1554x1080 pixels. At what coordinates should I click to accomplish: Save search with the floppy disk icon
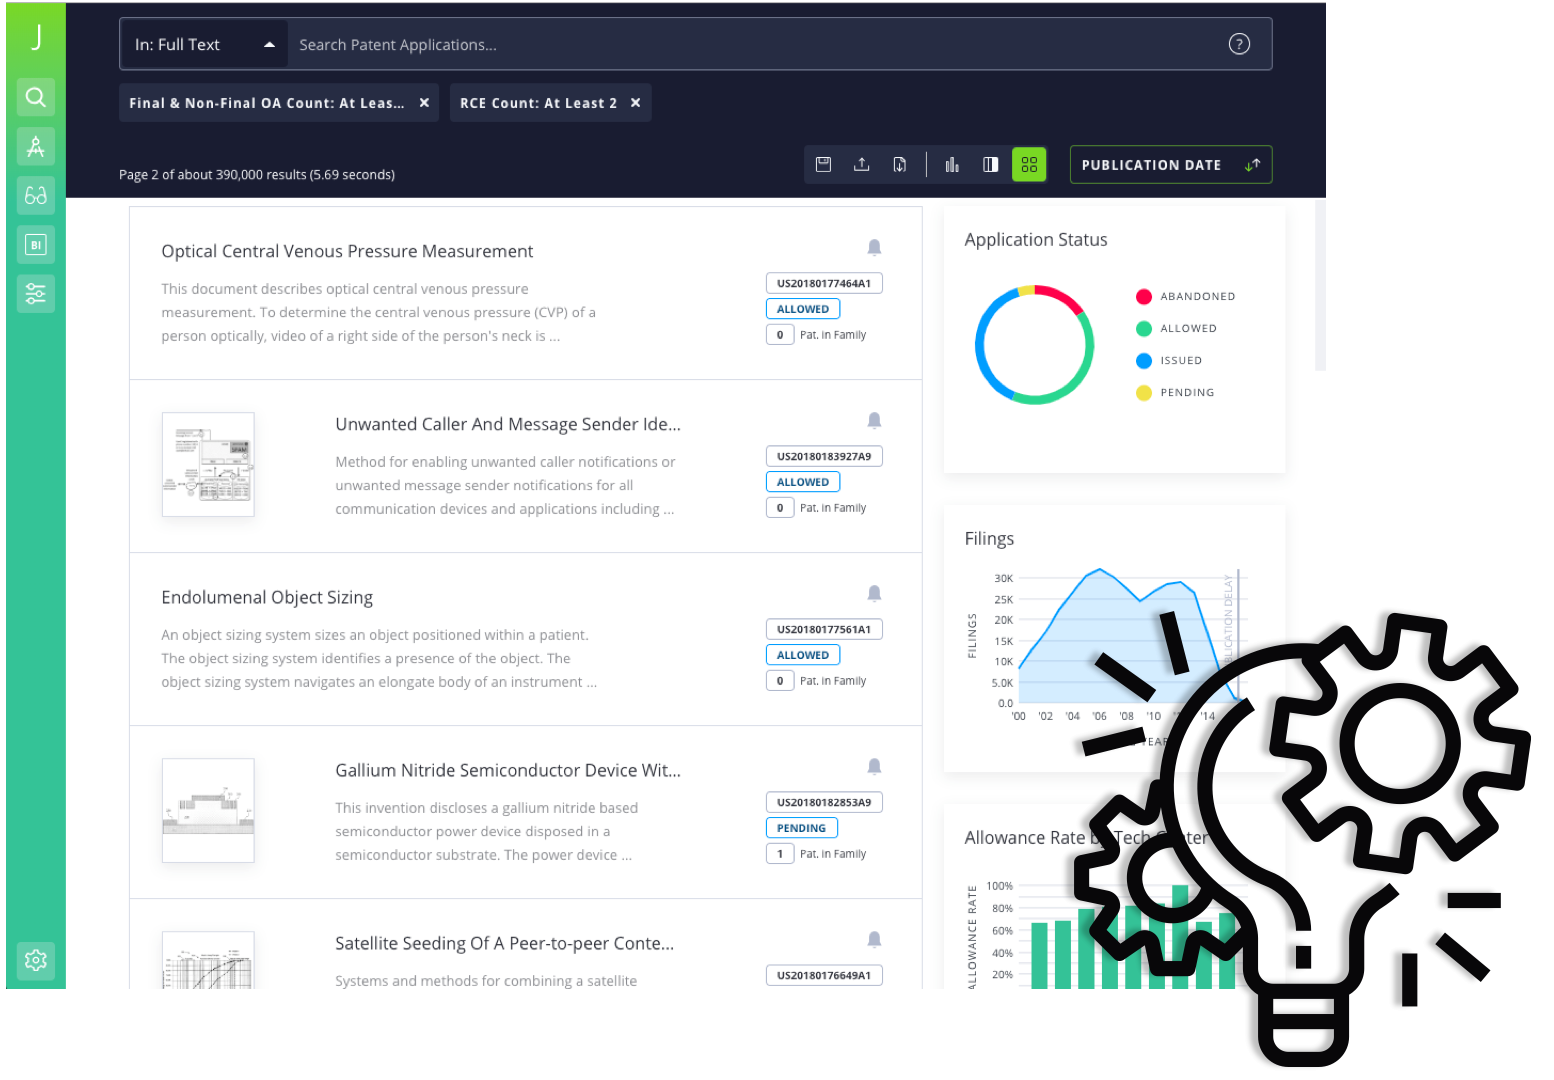click(x=823, y=164)
